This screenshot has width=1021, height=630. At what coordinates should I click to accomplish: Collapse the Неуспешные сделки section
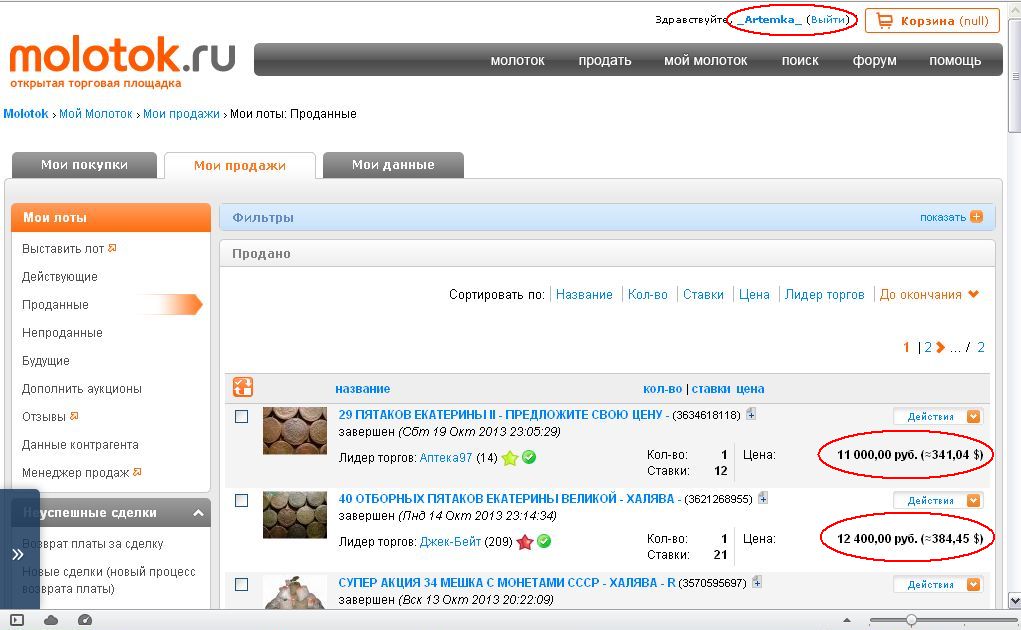[x=198, y=514]
